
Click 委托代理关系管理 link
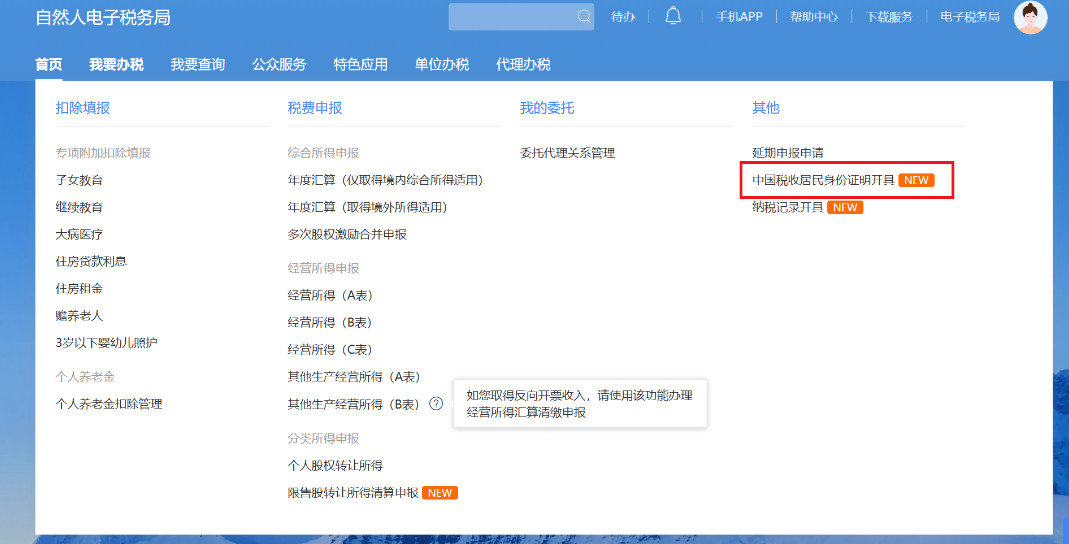point(567,153)
